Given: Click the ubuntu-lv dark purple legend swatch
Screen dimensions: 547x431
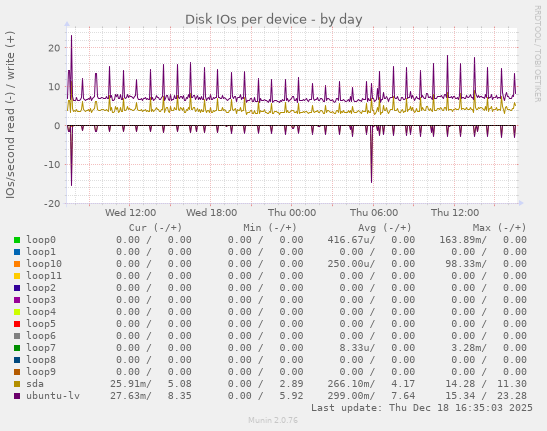Looking at the screenshot, I should tap(17, 396).
